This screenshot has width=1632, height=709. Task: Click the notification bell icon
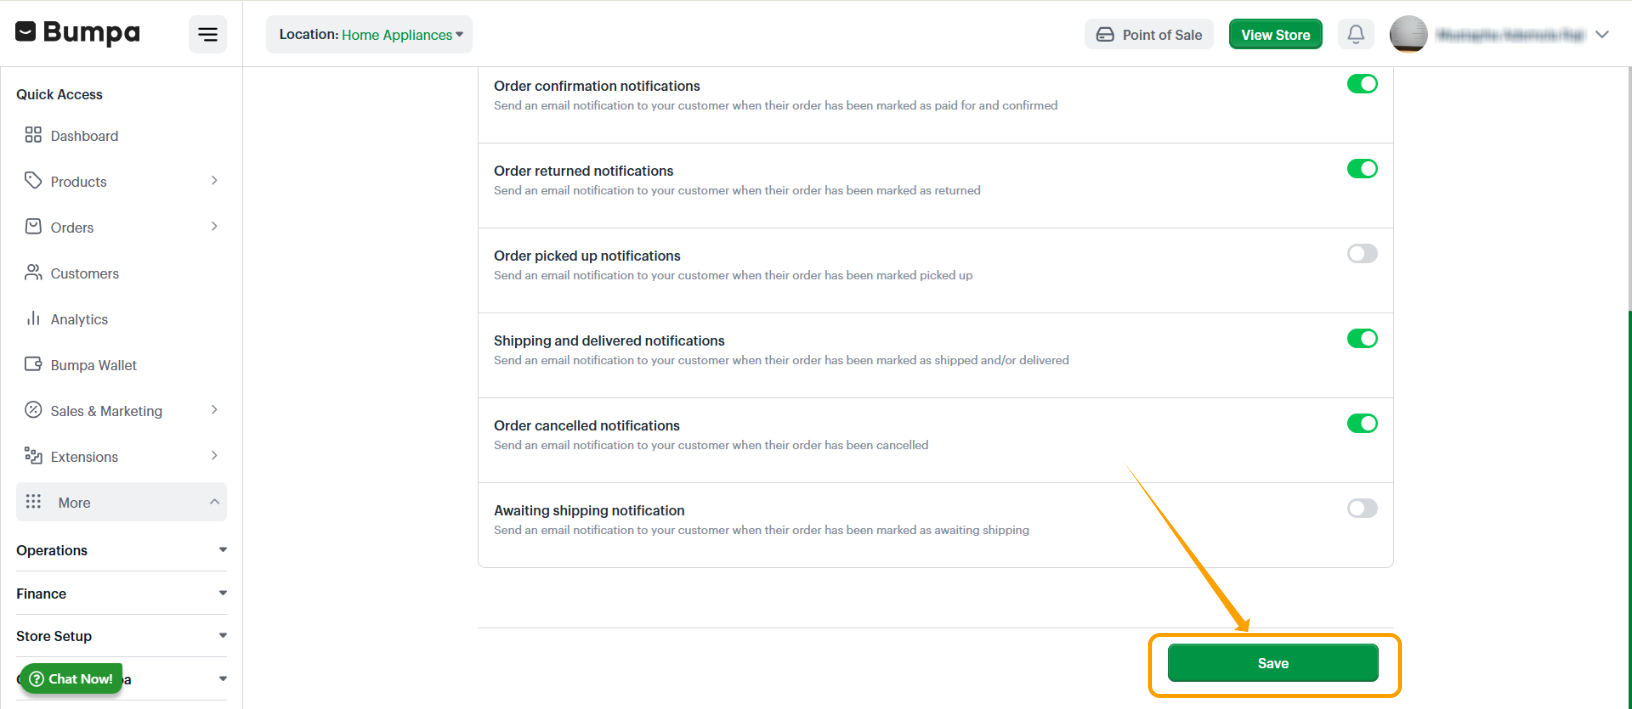[1356, 33]
